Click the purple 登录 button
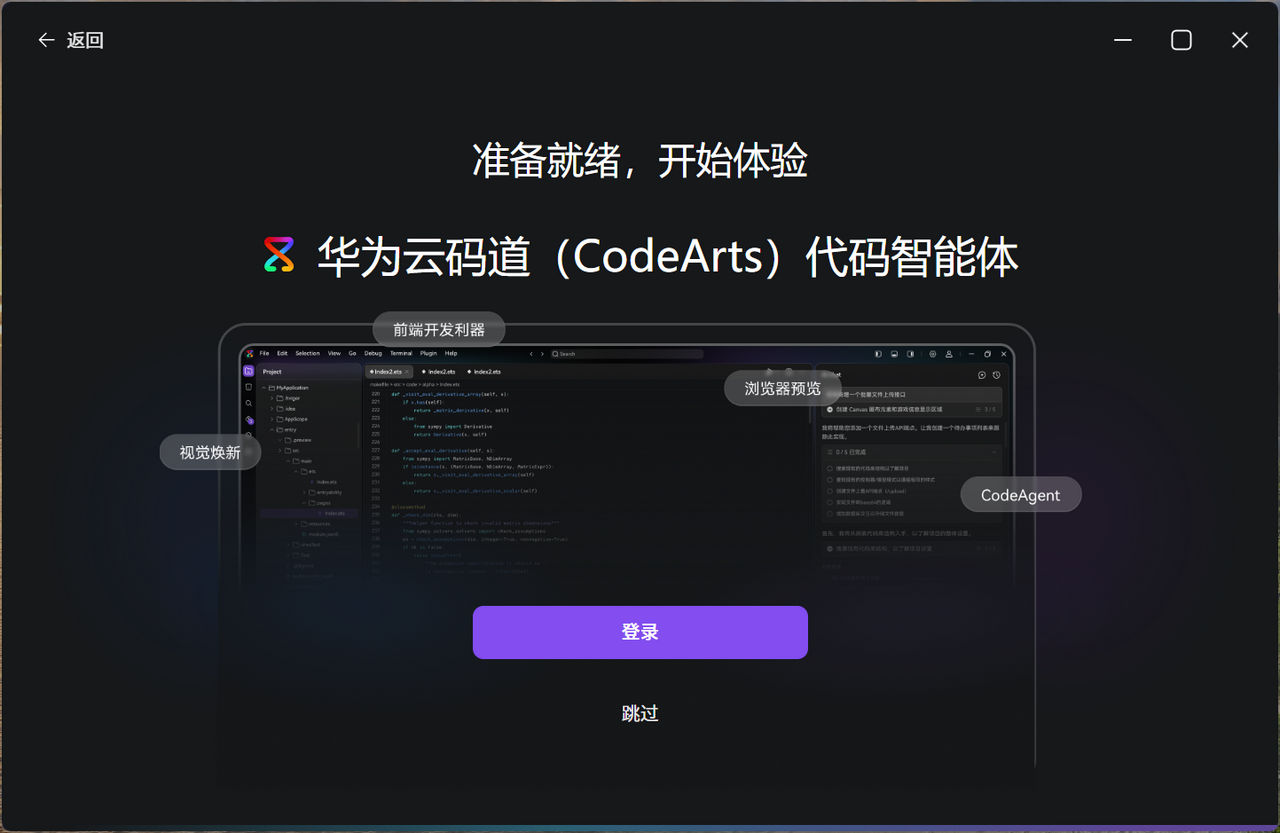The height and width of the screenshot is (833, 1280). (x=640, y=632)
